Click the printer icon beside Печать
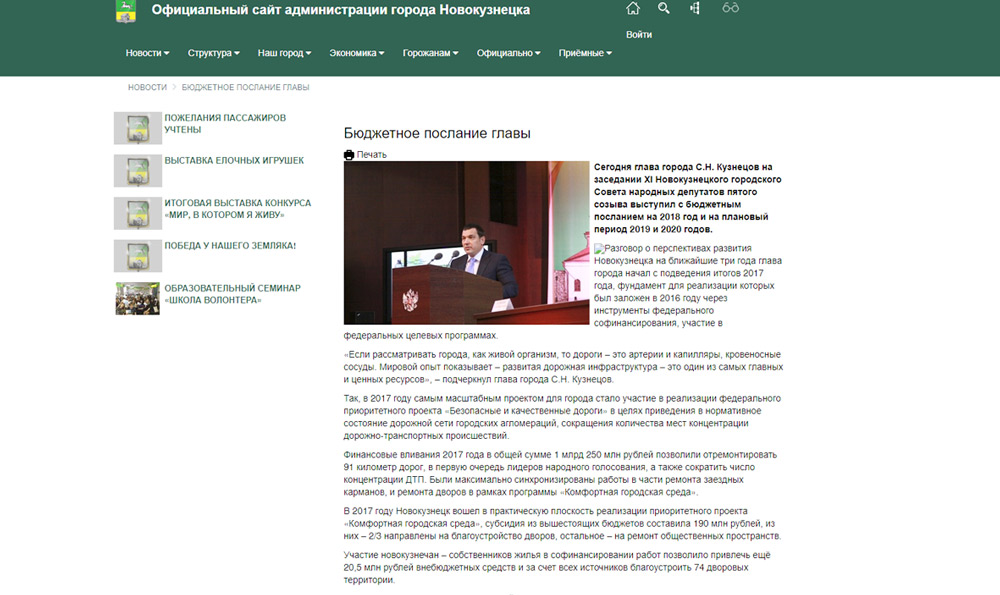1000x595 pixels. pos(349,154)
